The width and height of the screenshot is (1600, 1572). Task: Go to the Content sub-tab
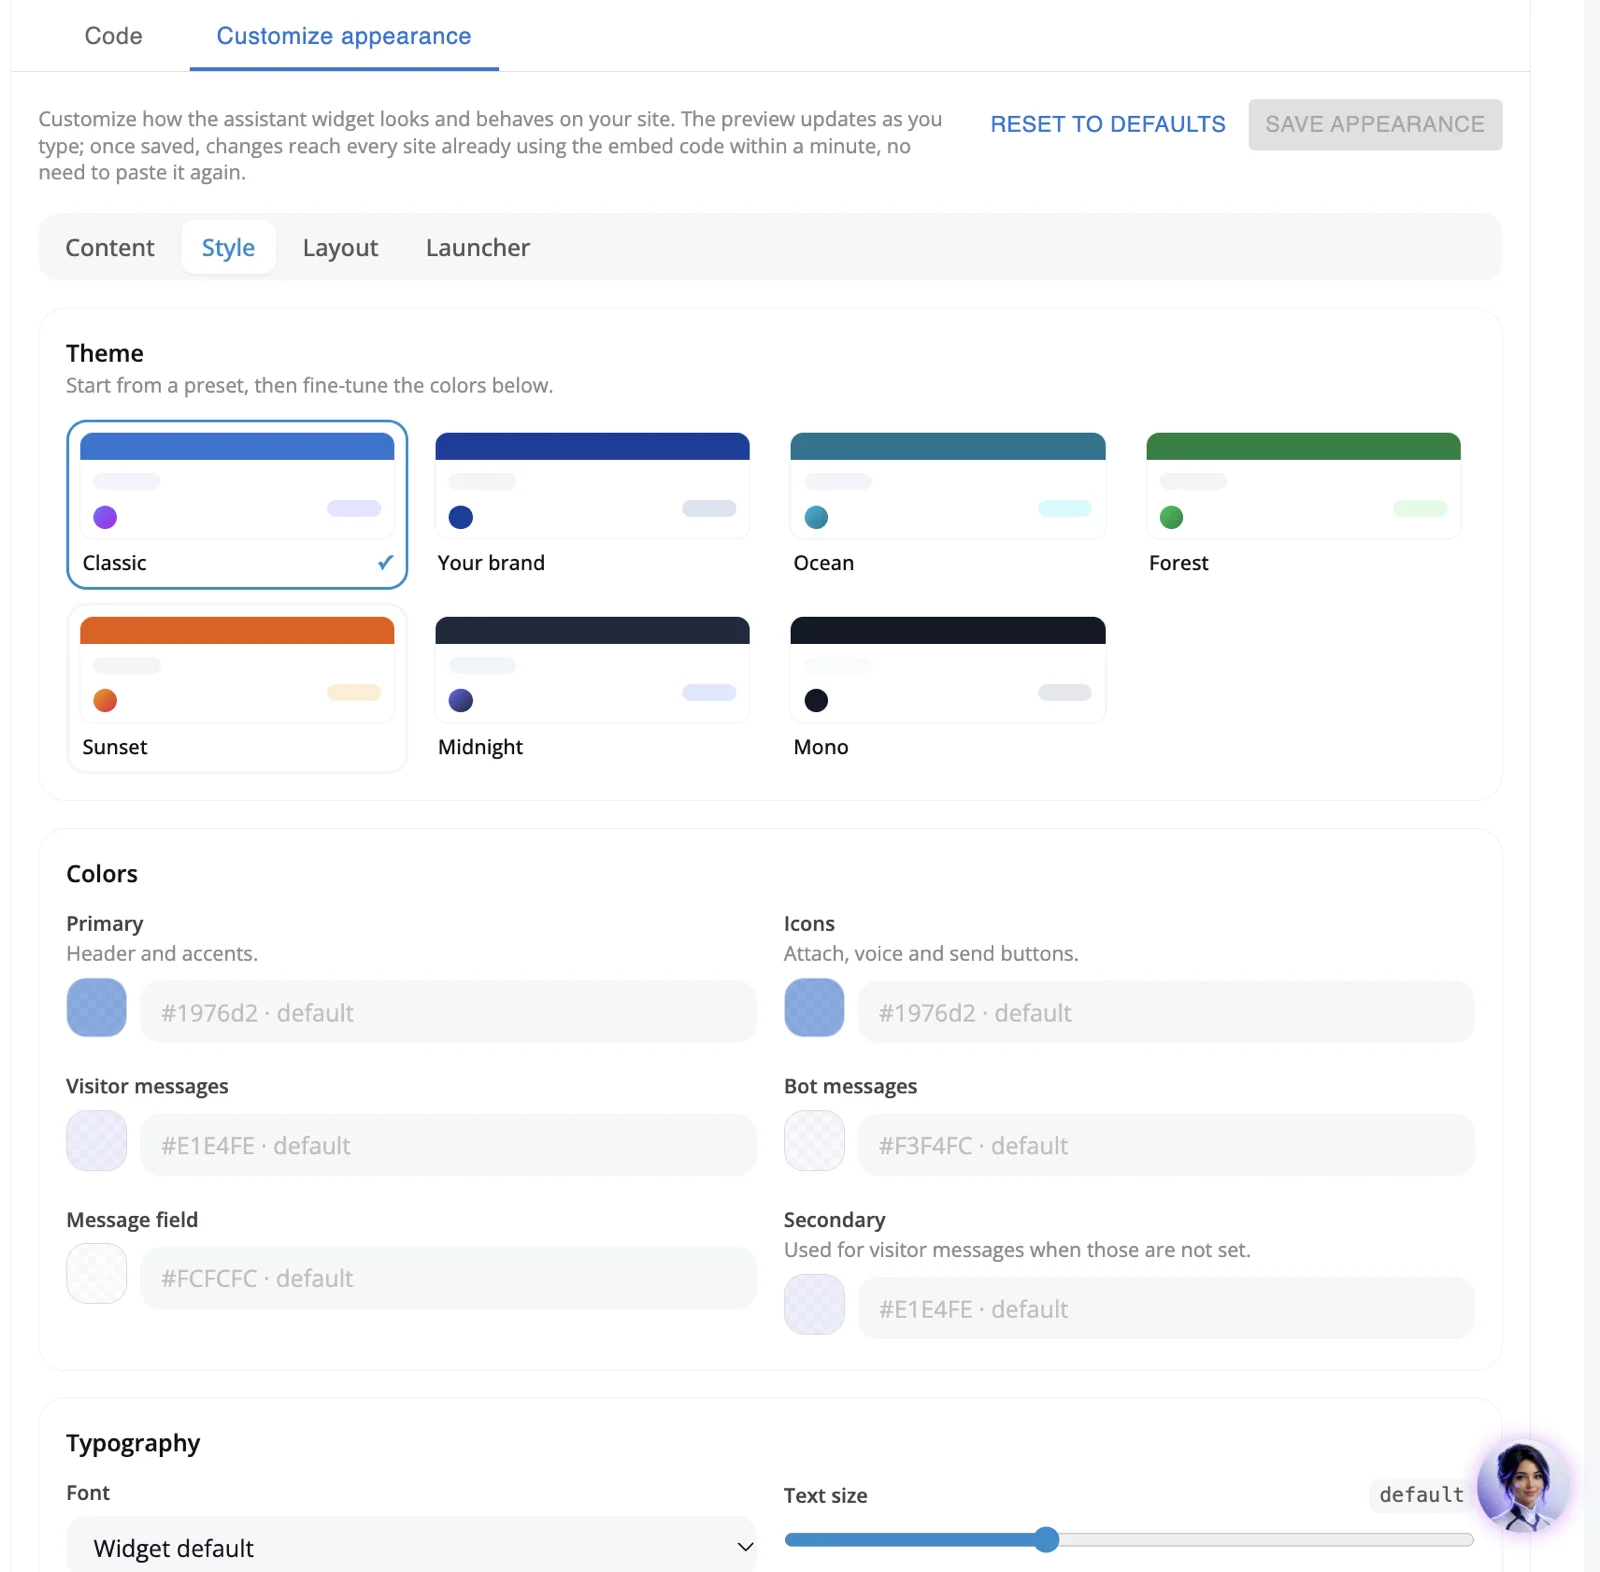pyautogui.click(x=110, y=247)
